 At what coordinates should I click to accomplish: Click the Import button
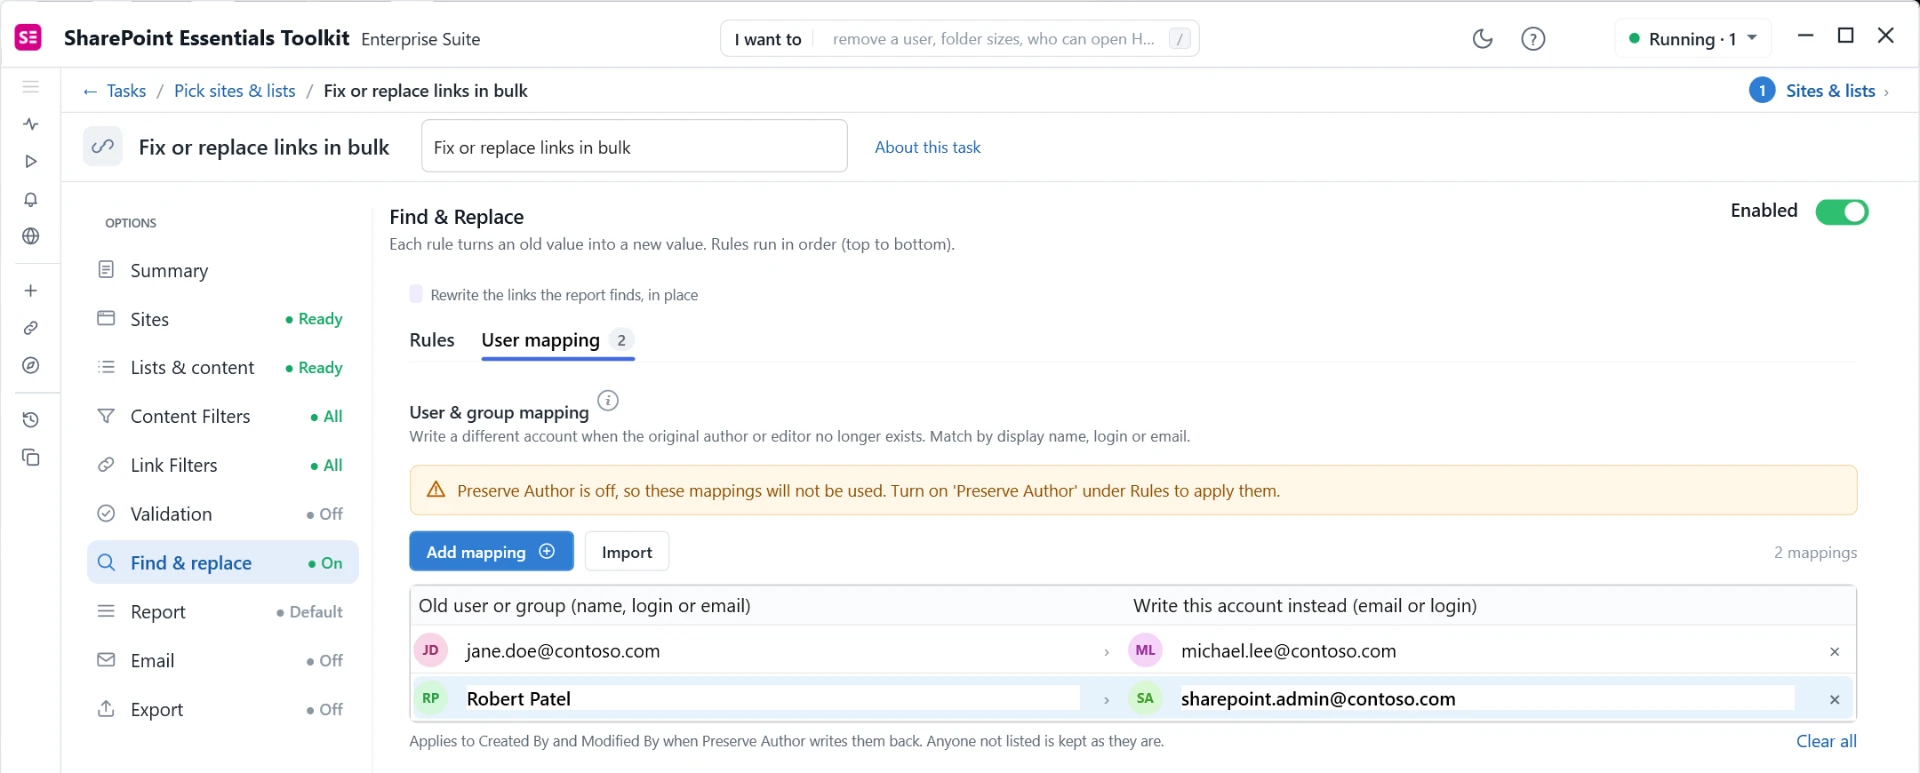point(627,552)
